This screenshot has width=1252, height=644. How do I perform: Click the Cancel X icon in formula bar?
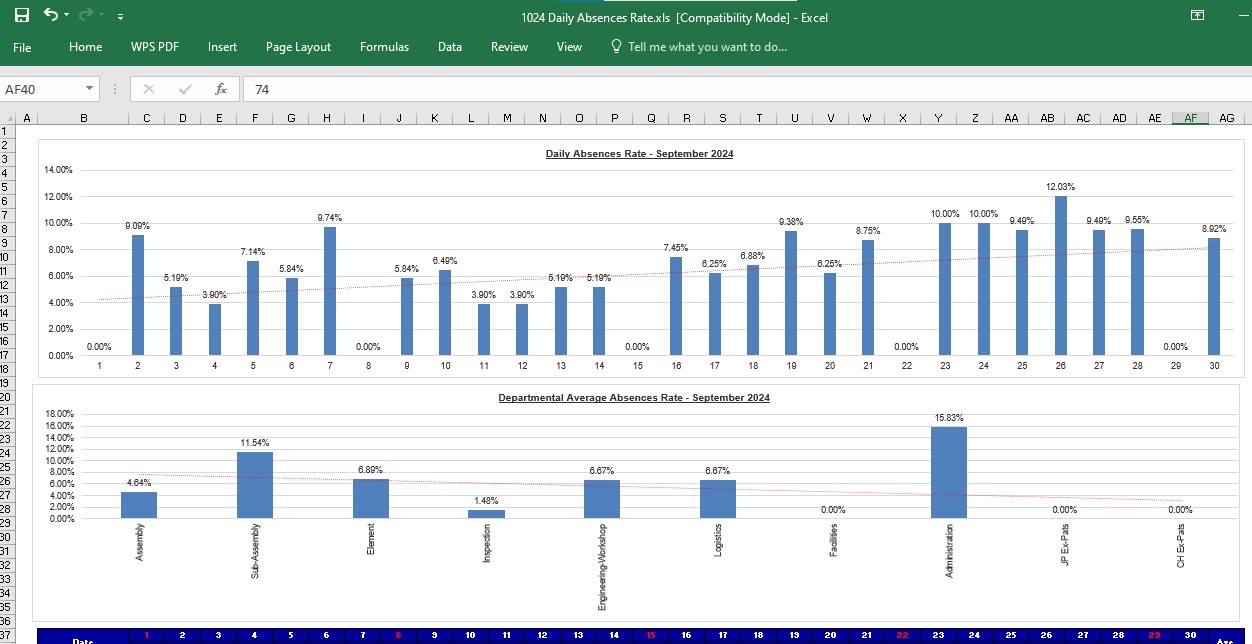tap(149, 89)
